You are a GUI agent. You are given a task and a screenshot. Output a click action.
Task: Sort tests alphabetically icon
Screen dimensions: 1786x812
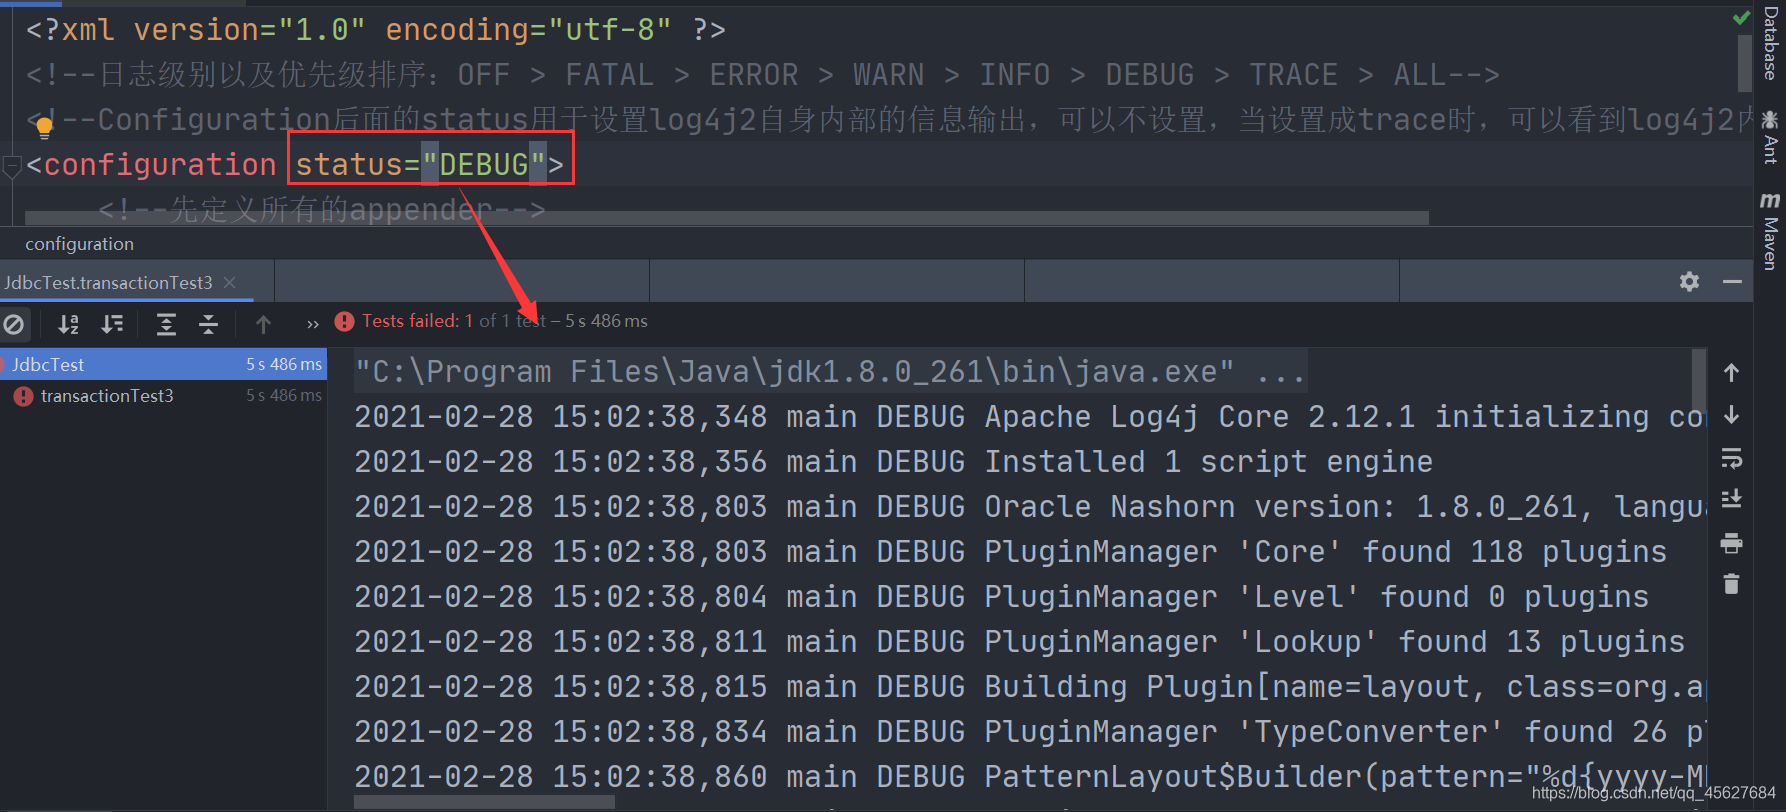coord(68,324)
